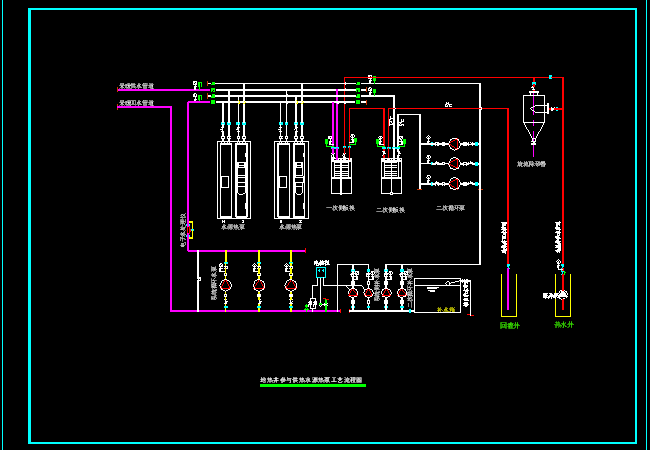Select the upper-left magenta pipe label
Image resolution: width=650 pixels, height=450 pixels.
point(136,87)
